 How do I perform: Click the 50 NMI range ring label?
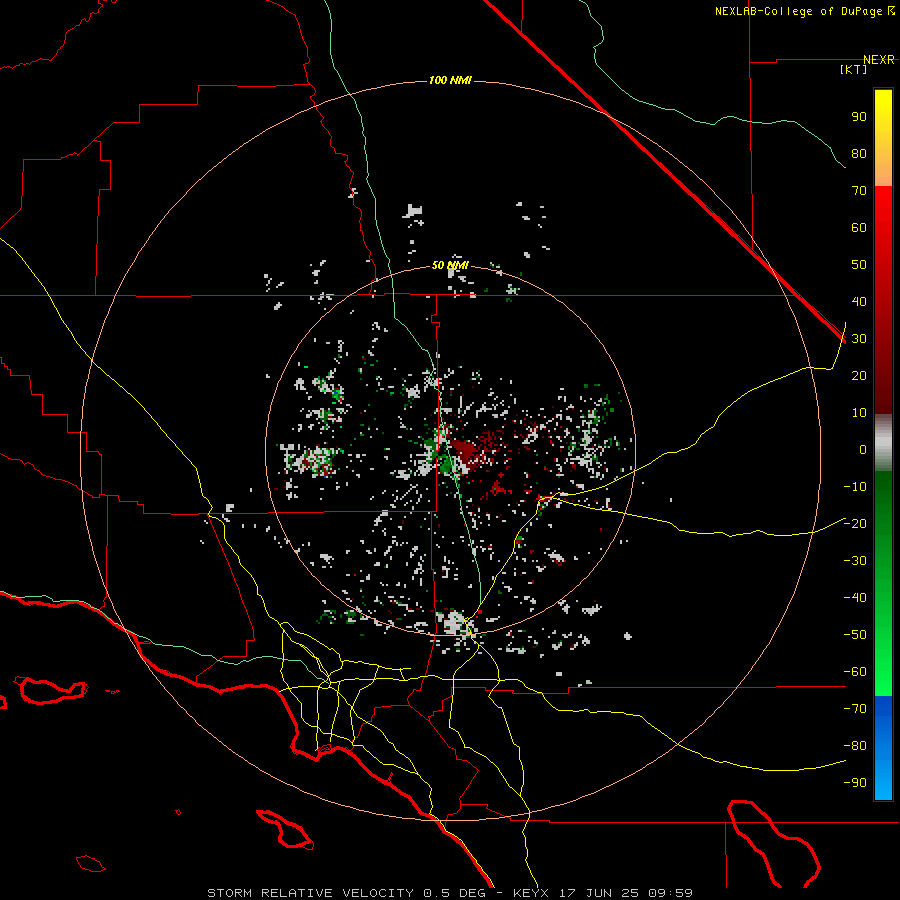(450, 265)
